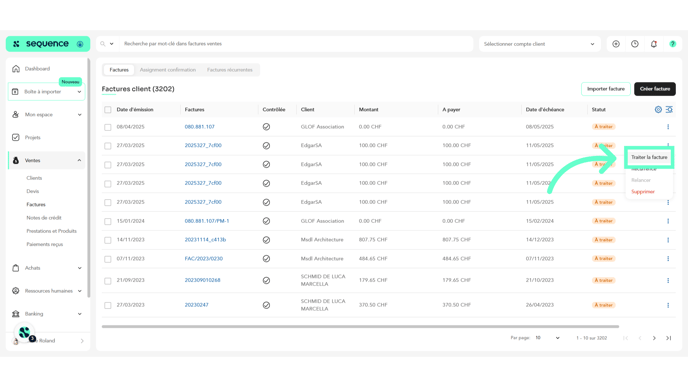This screenshot has width=688, height=387.
Task: Choose Relancer in the context menu
Action: pyautogui.click(x=641, y=180)
